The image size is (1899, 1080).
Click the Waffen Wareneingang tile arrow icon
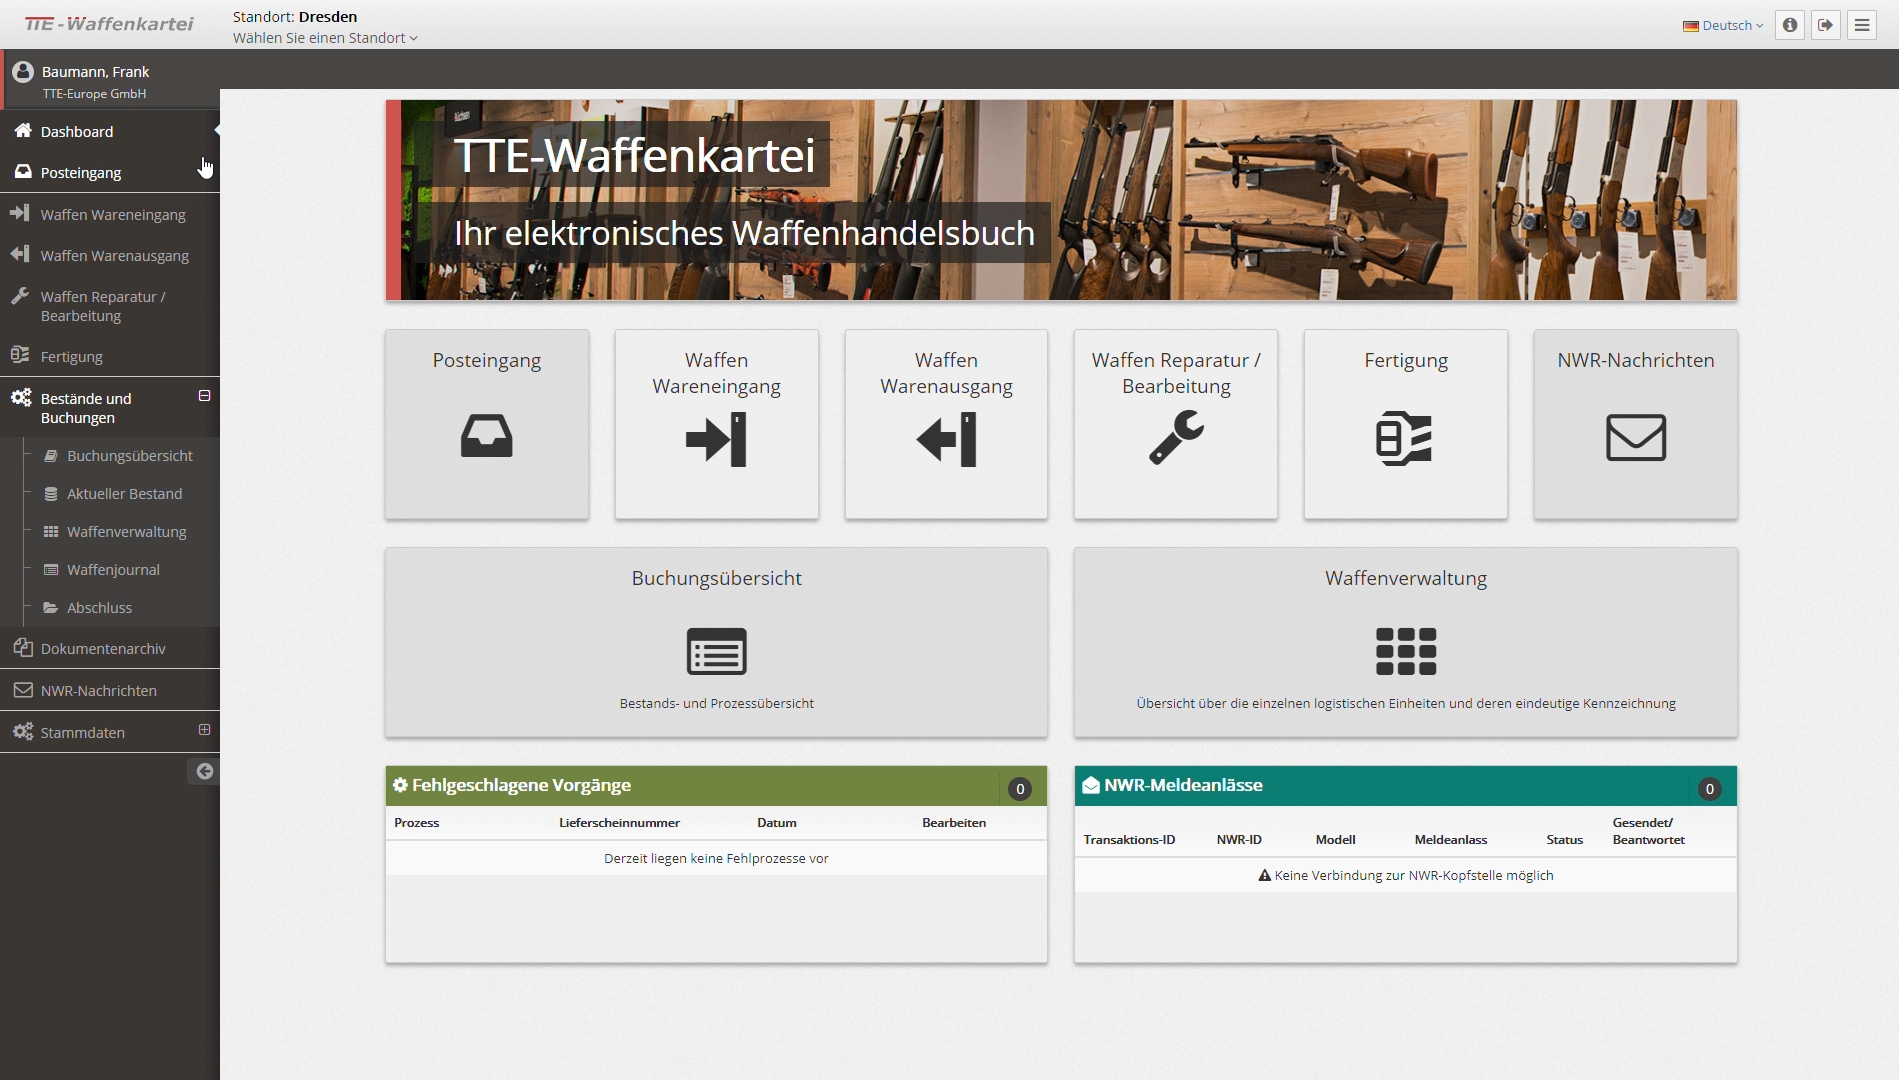(x=716, y=439)
